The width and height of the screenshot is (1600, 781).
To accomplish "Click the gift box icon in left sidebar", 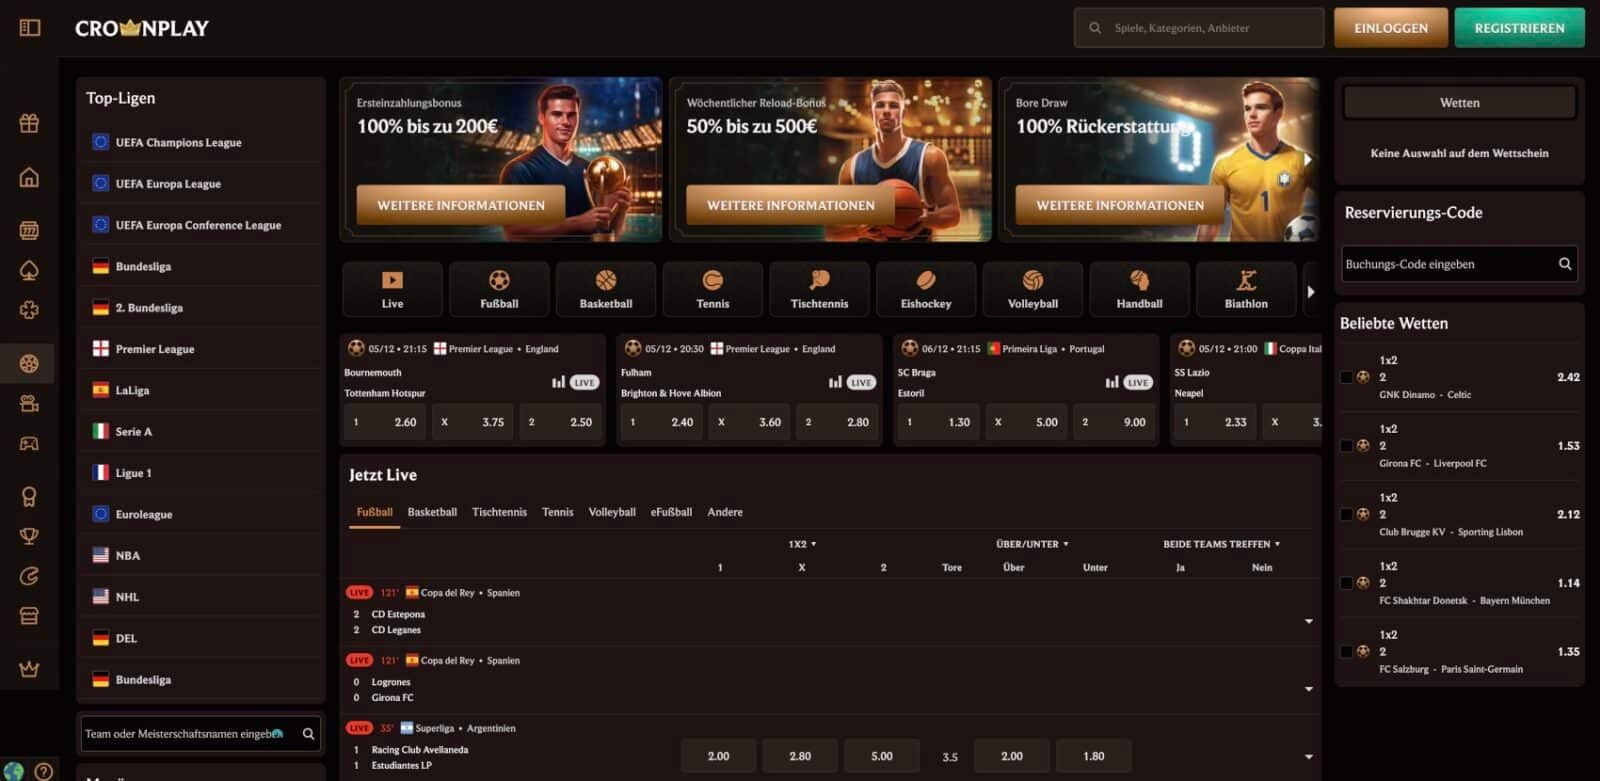I will 29,123.
